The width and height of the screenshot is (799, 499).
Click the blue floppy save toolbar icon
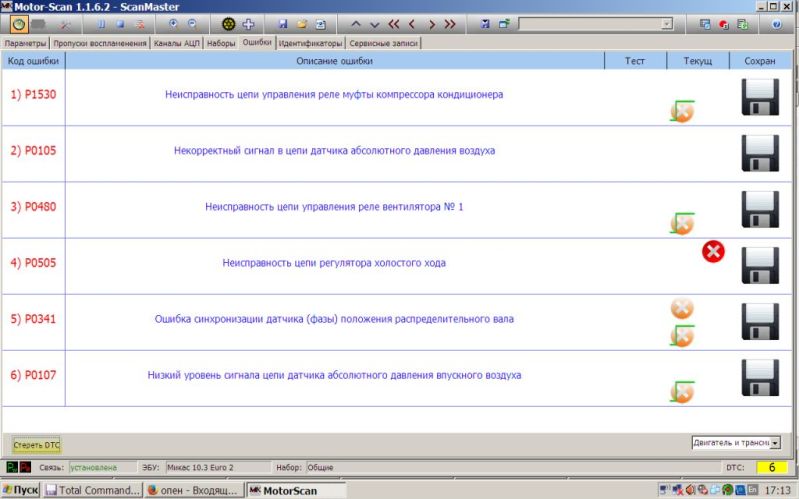(283, 24)
